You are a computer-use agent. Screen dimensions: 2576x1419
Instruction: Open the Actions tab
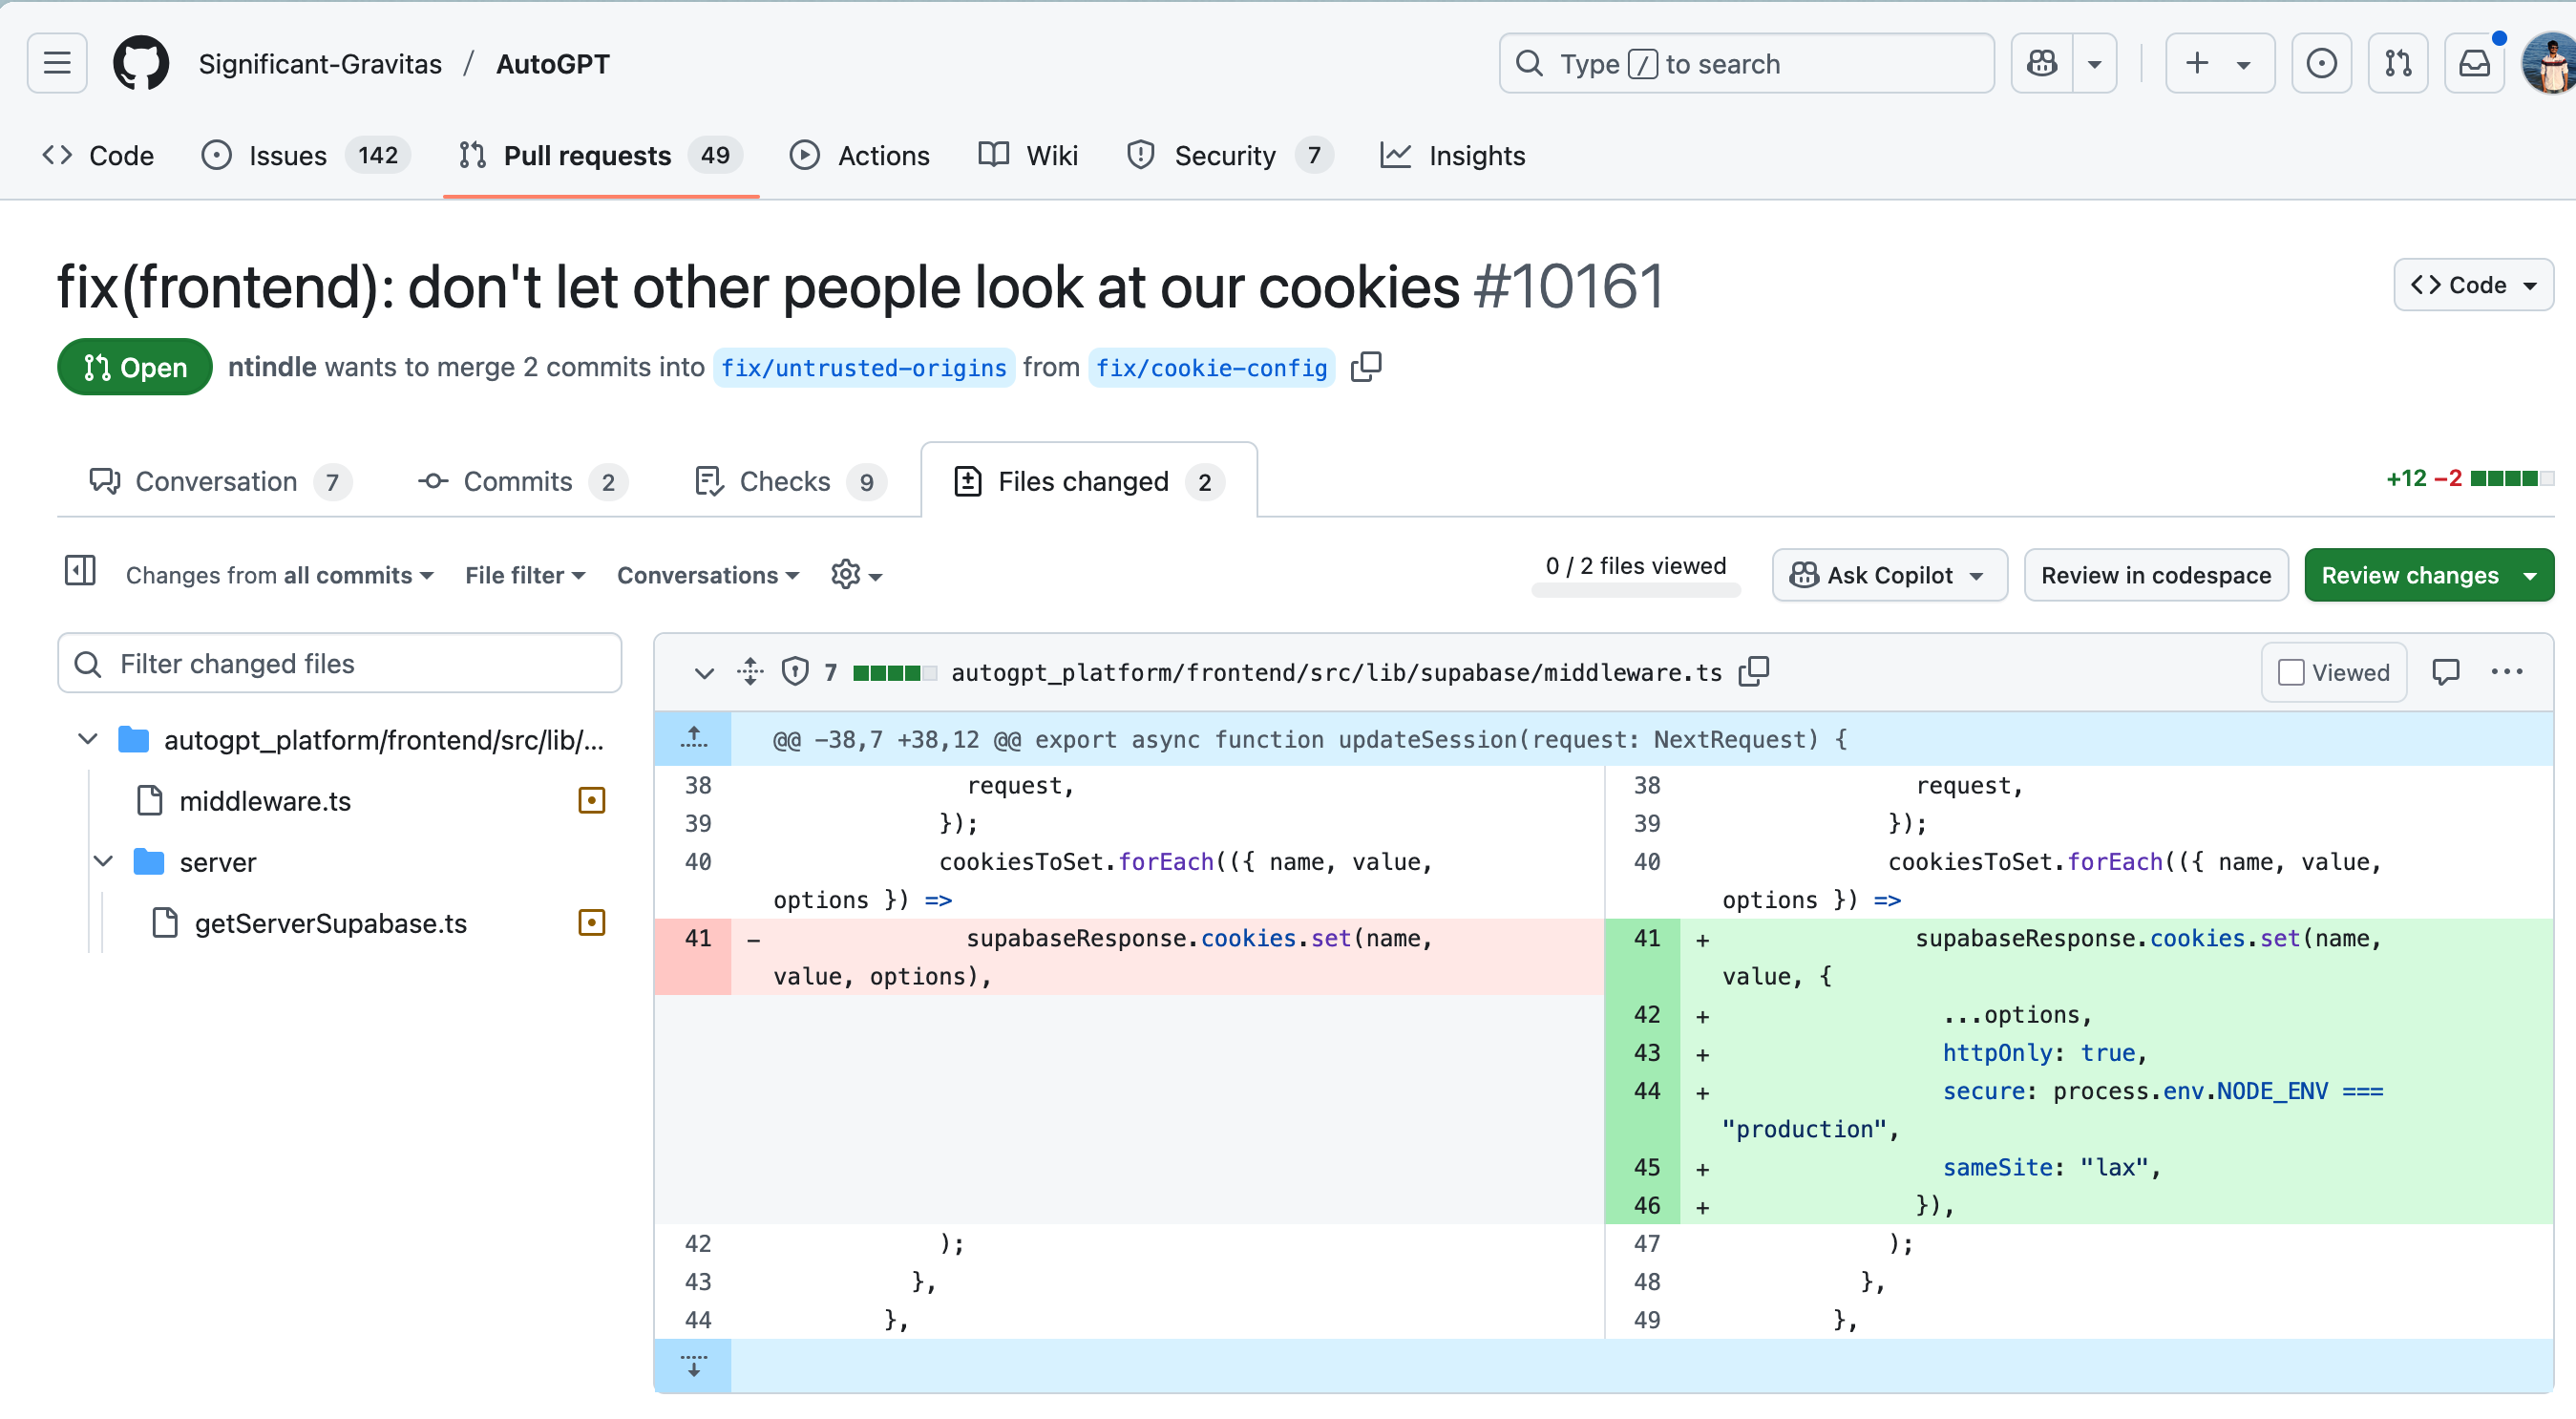860,156
